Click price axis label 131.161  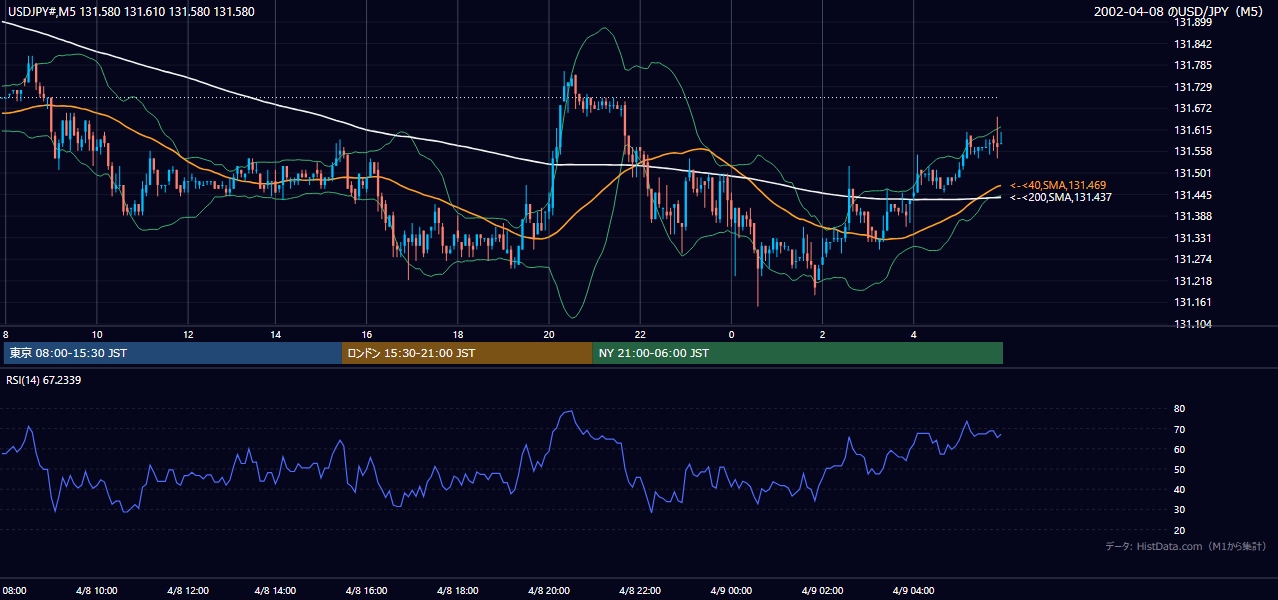[x=1194, y=302]
